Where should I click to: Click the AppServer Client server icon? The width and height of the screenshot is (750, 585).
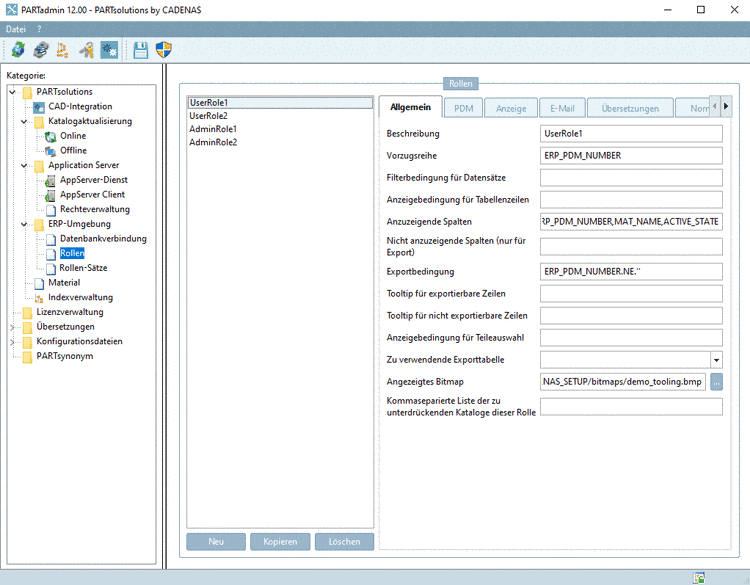coord(50,195)
